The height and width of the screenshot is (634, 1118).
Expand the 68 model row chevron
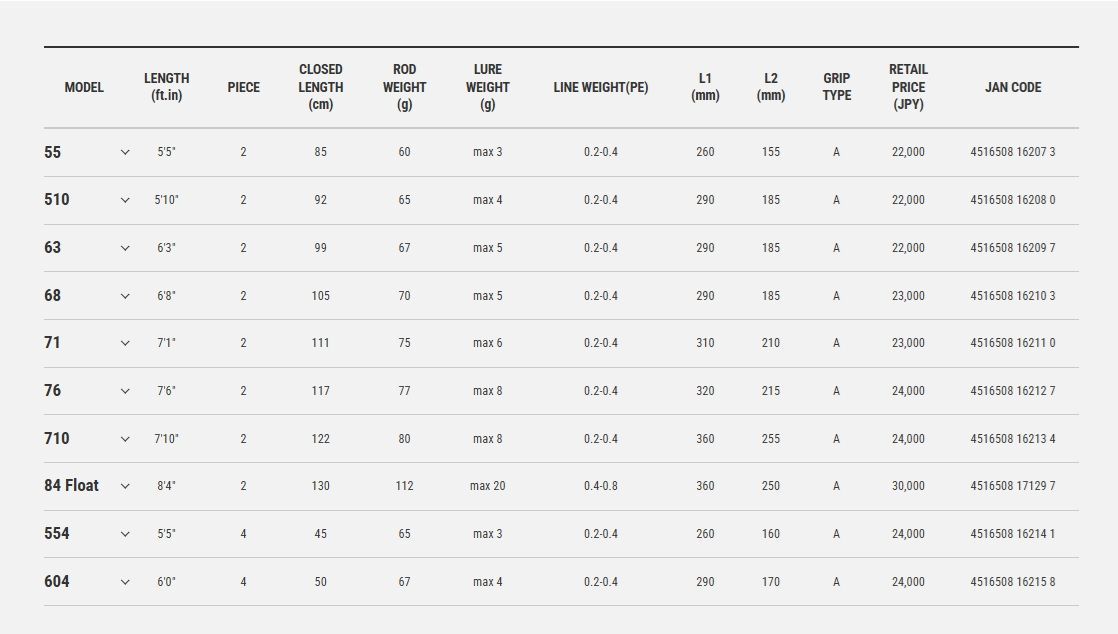pyautogui.click(x=125, y=296)
